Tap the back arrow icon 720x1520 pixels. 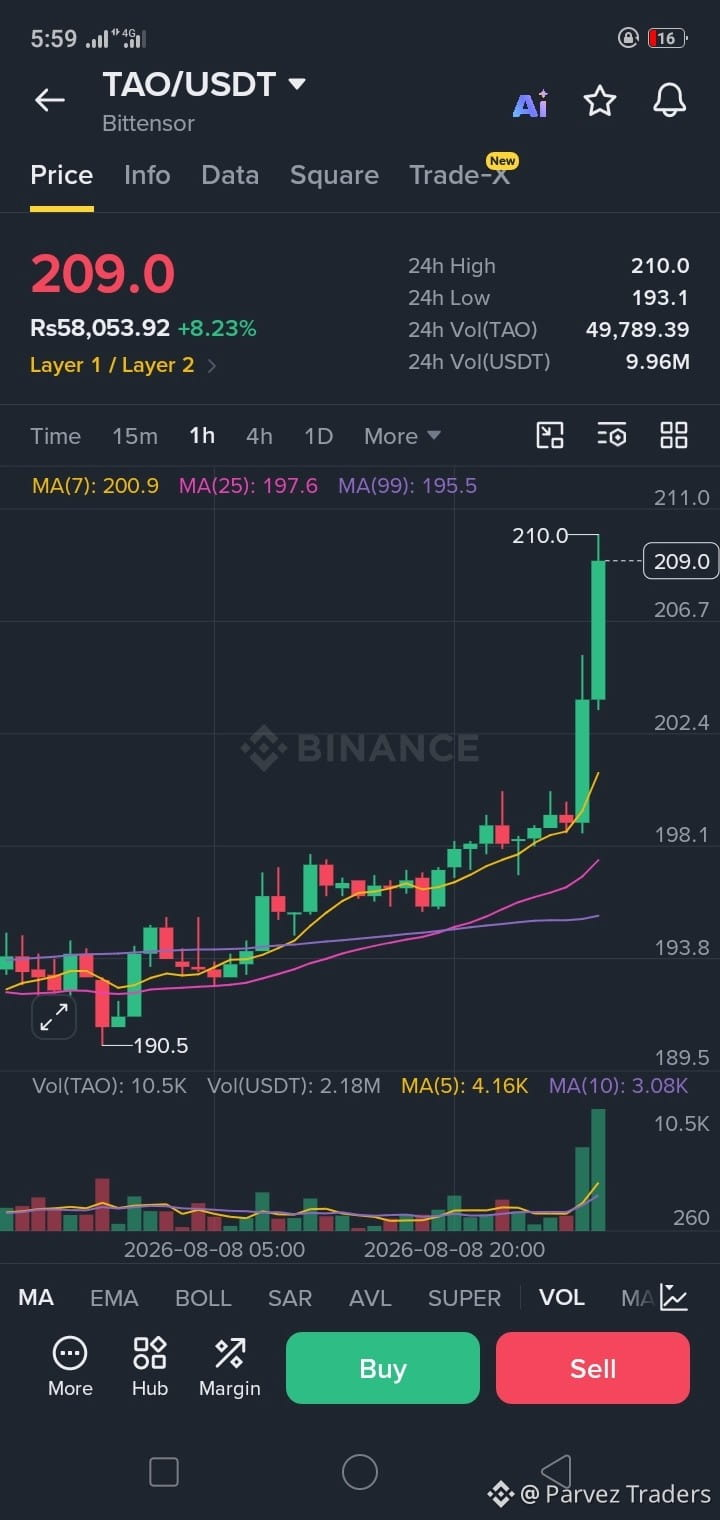49,100
